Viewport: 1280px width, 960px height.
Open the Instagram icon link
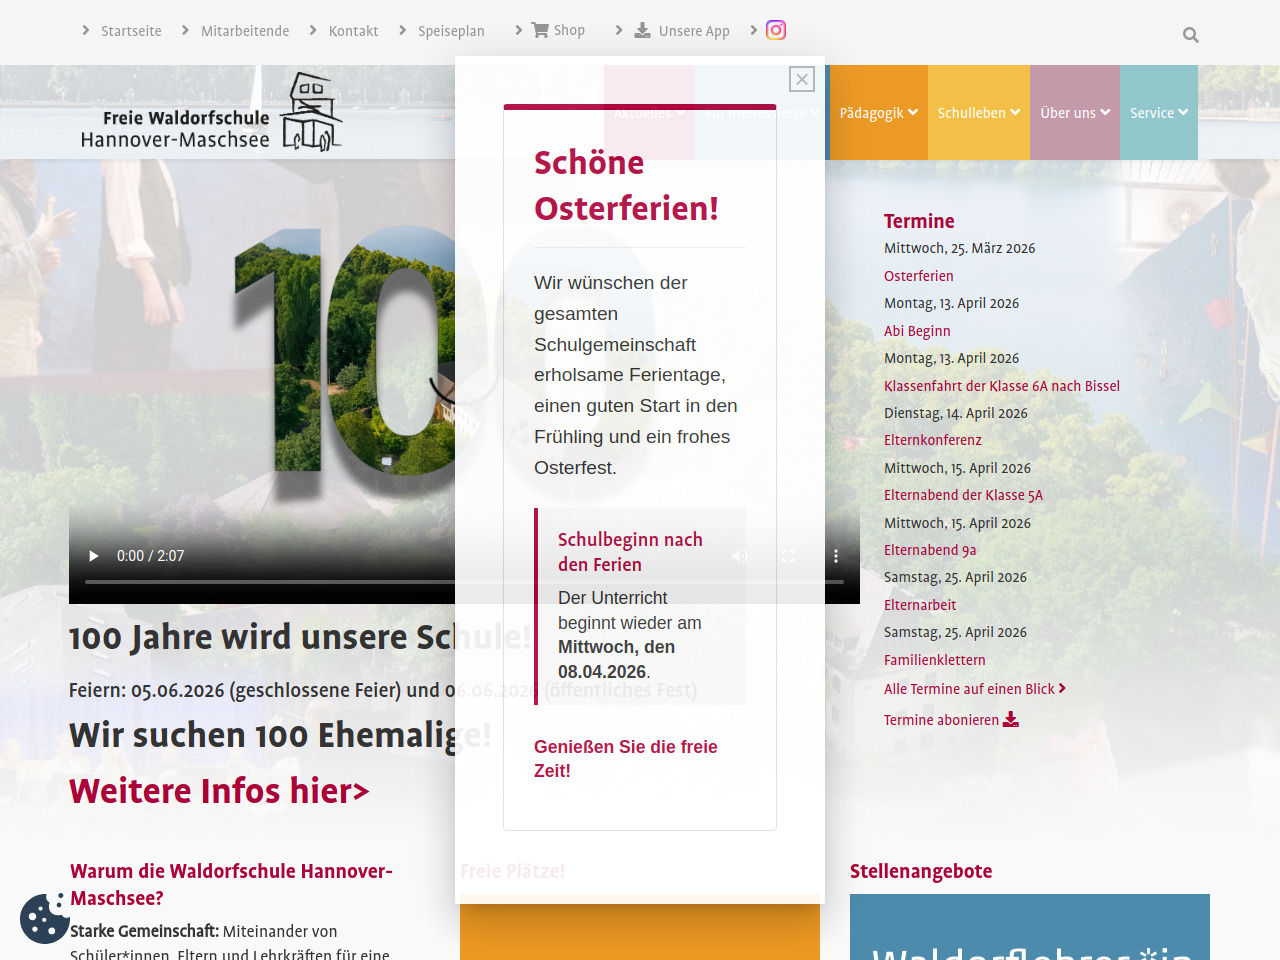pos(776,30)
